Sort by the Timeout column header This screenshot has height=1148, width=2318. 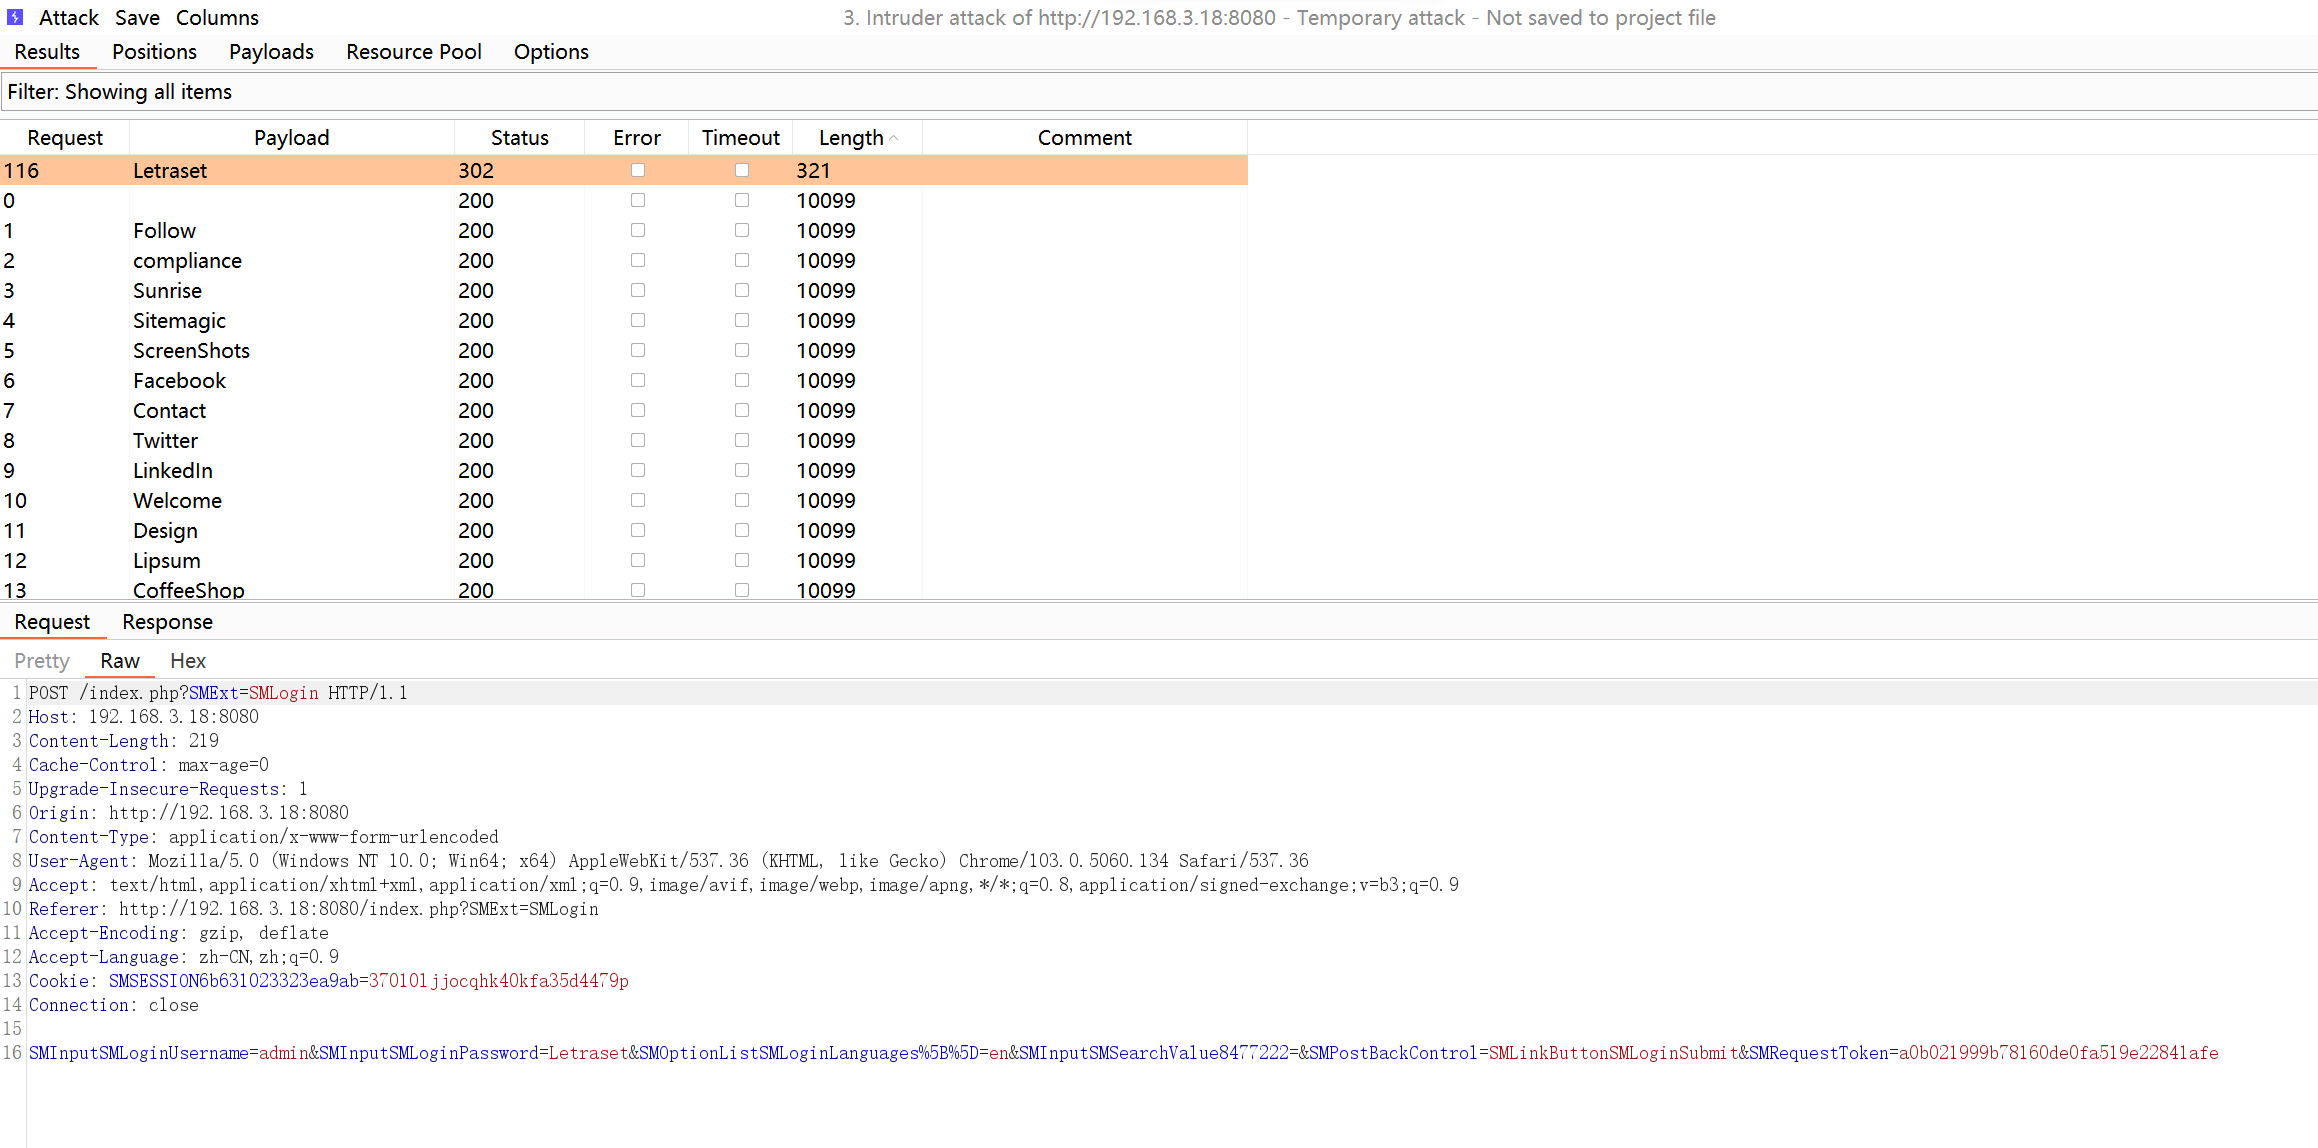click(741, 138)
